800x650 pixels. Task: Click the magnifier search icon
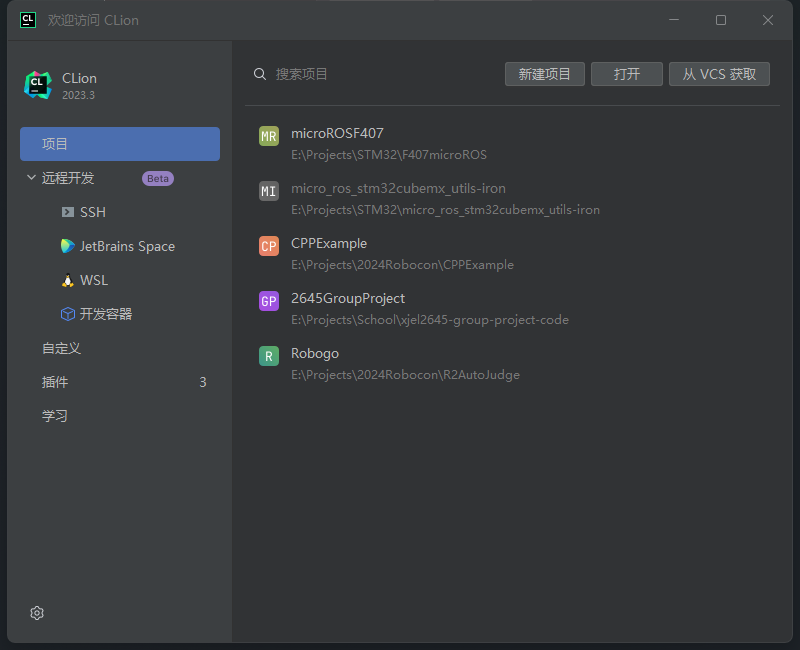260,74
